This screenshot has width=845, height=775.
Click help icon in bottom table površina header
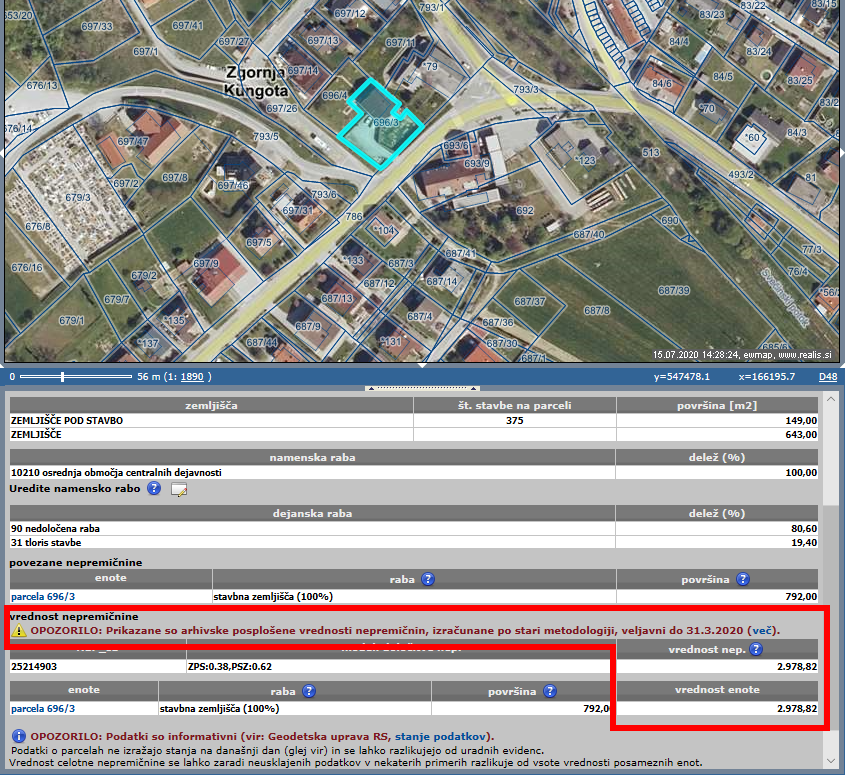[x=550, y=691]
